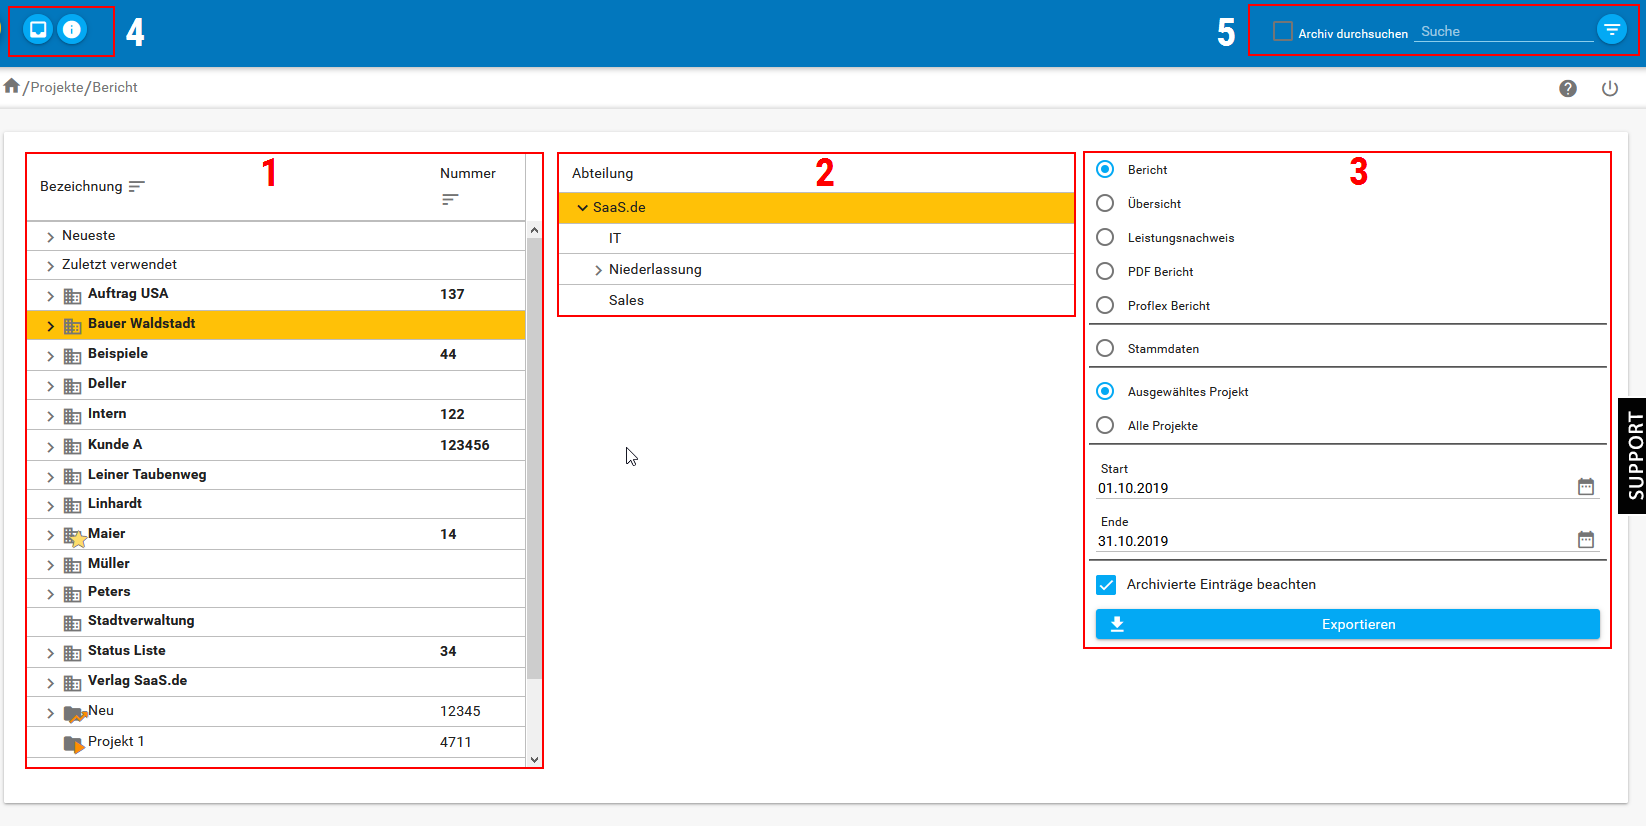Uncheck Archivierte Einträge beachten
This screenshot has width=1646, height=826.
tap(1106, 585)
